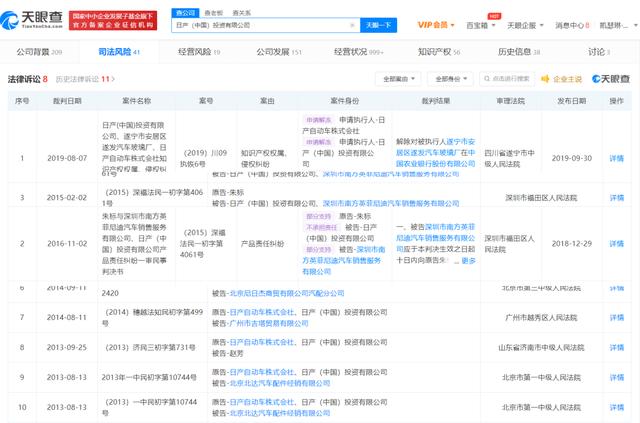The height and width of the screenshot is (423, 640).
Task: Click the magnifier icon in the table search box
Action: (487, 79)
